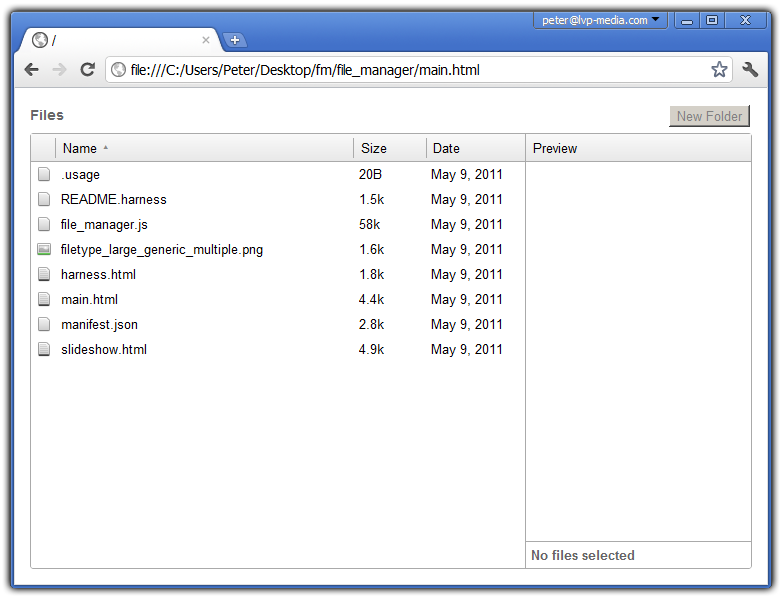Close the current tab titled /
This screenshot has height=600, width=780.
pos(205,40)
